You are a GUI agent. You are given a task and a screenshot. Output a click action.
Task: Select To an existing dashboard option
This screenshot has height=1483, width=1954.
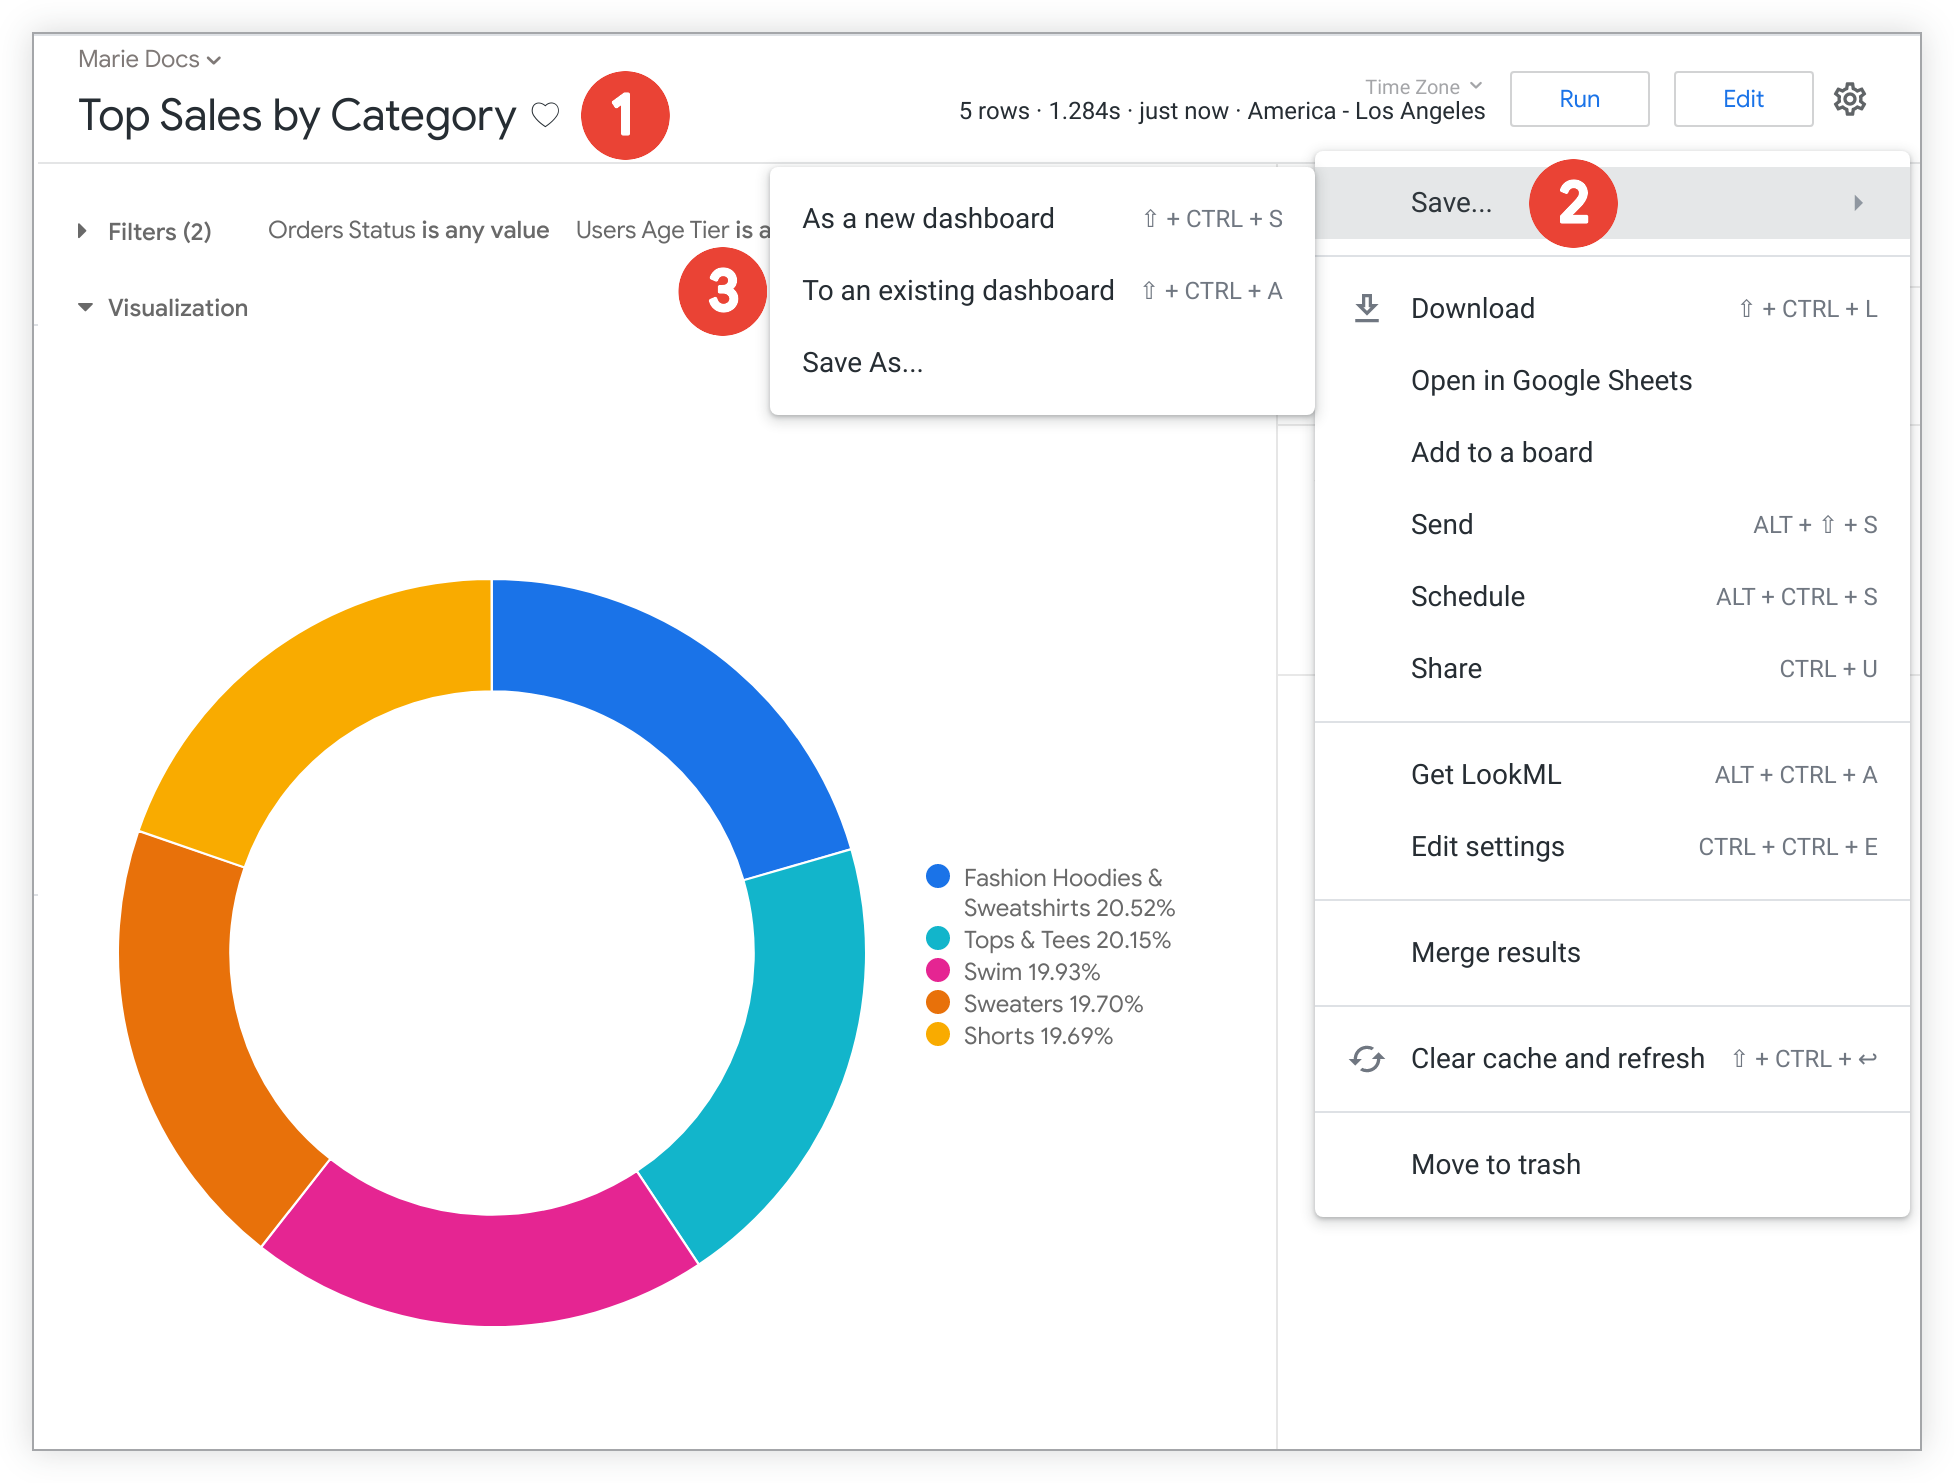[x=956, y=290]
